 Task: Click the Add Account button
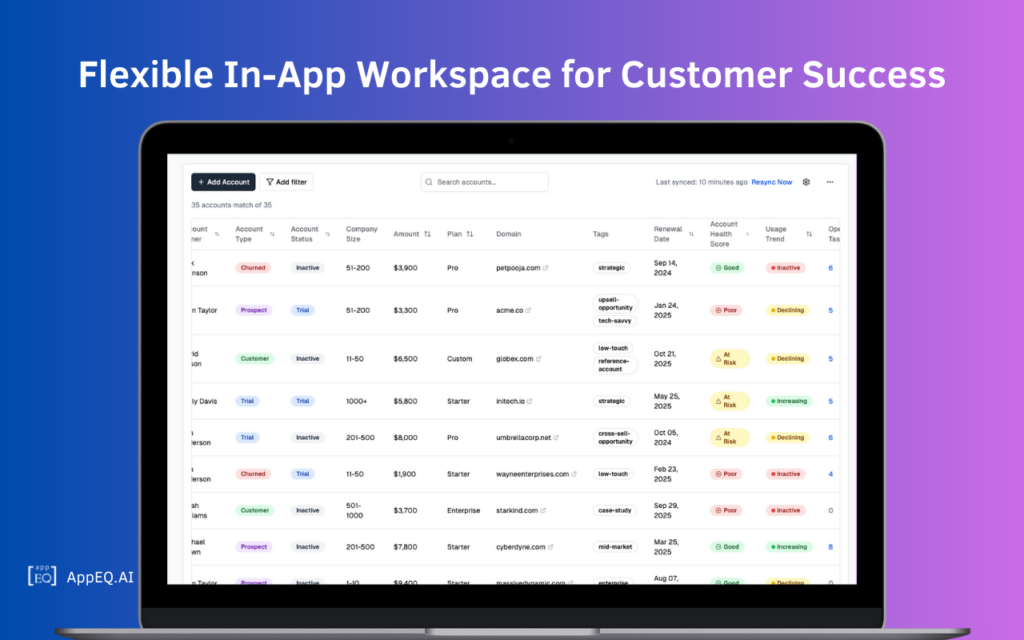coord(223,182)
